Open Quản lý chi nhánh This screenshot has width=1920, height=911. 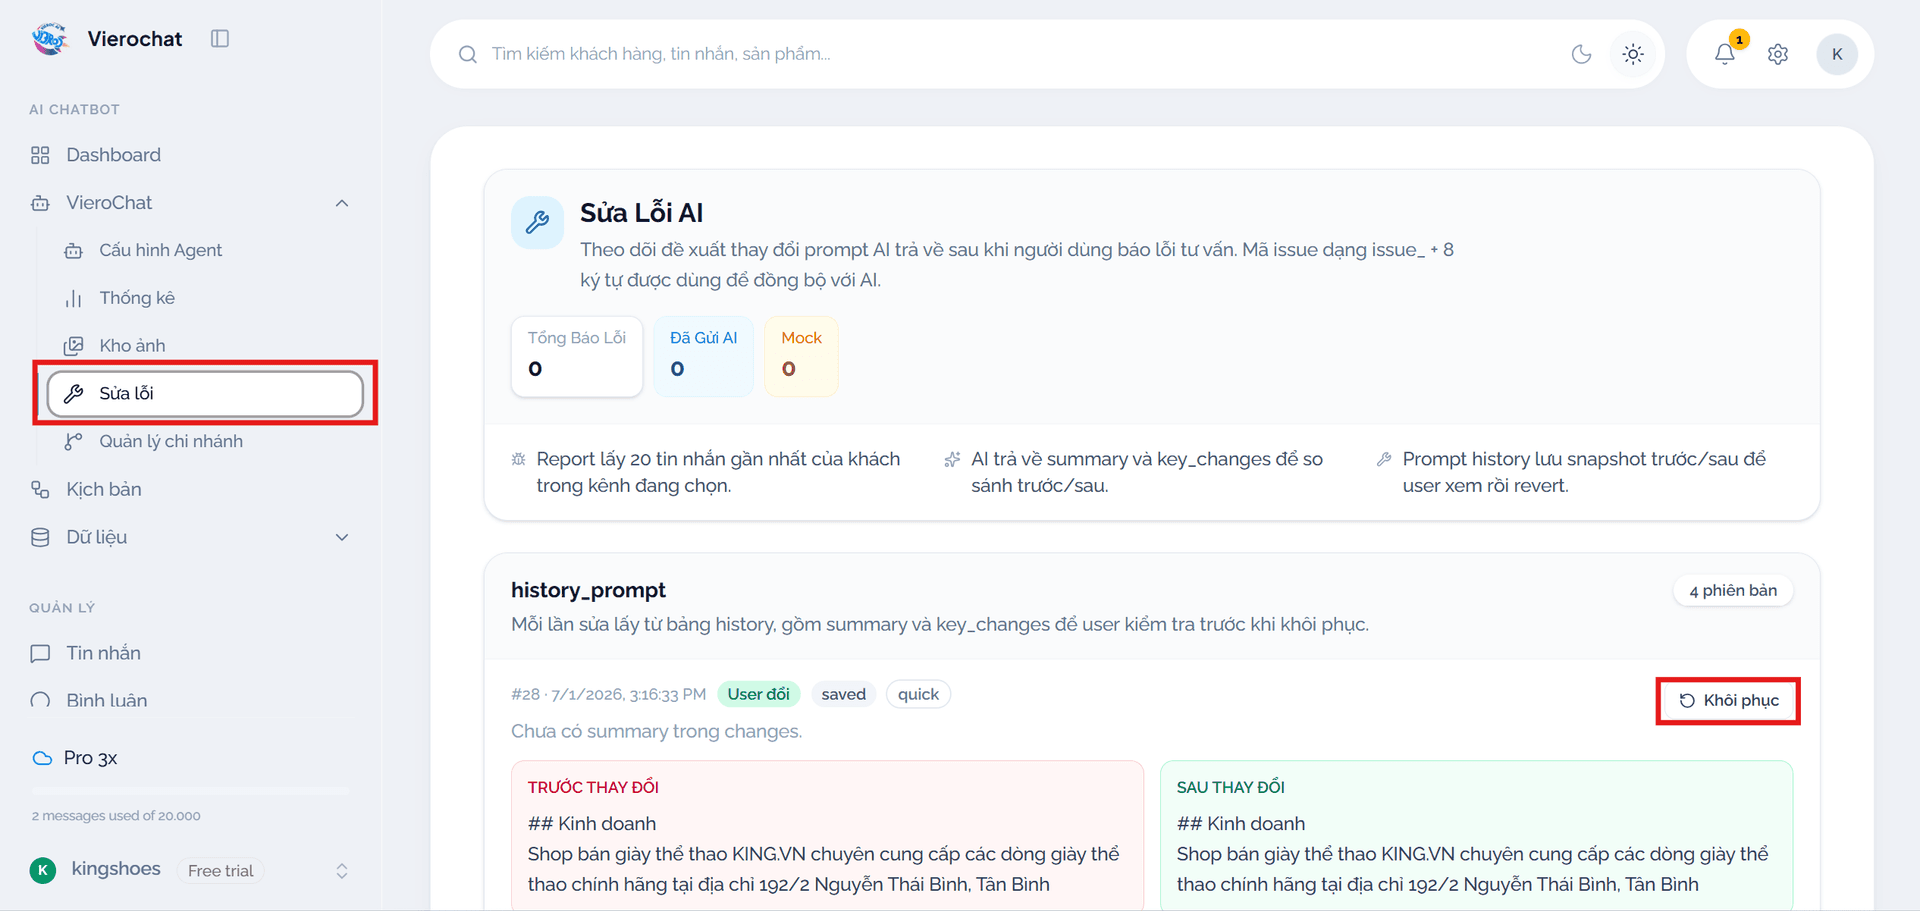[x=170, y=441]
